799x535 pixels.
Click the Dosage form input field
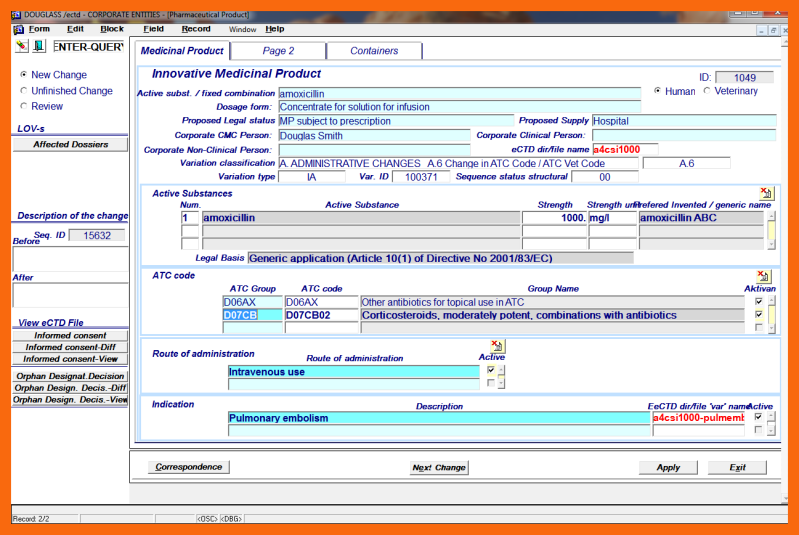click(458, 107)
